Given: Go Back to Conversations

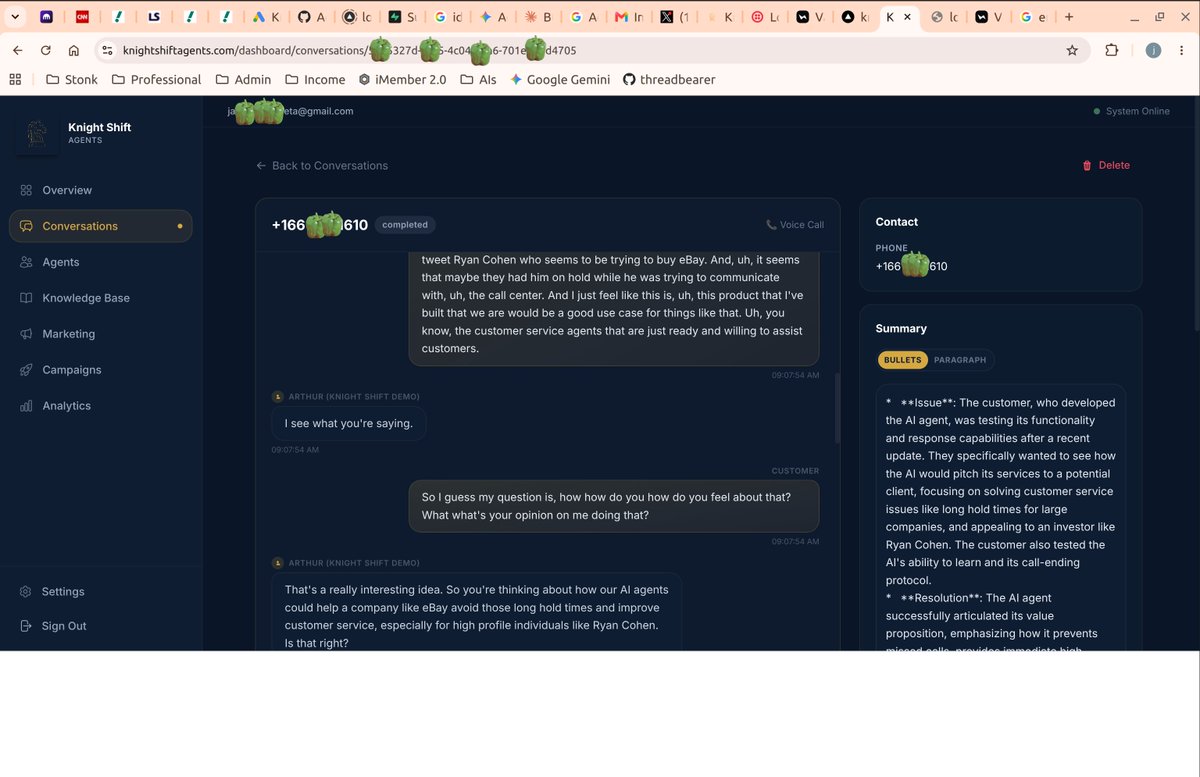Looking at the screenshot, I should pyautogui.click(x=322, y=166).
